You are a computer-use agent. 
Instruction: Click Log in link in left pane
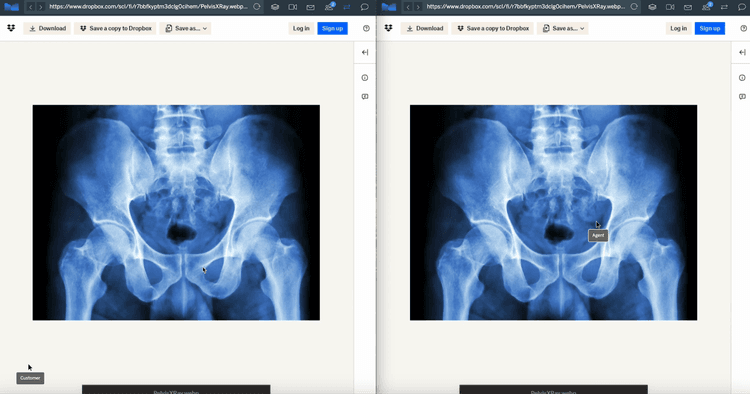click(x=301, y=29)
